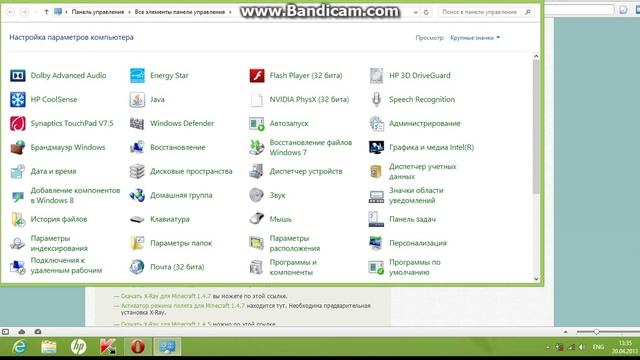Open the Звук speaker icon
Image resolution: width=640 pixels, height=360 pixels.
(257, 195)
